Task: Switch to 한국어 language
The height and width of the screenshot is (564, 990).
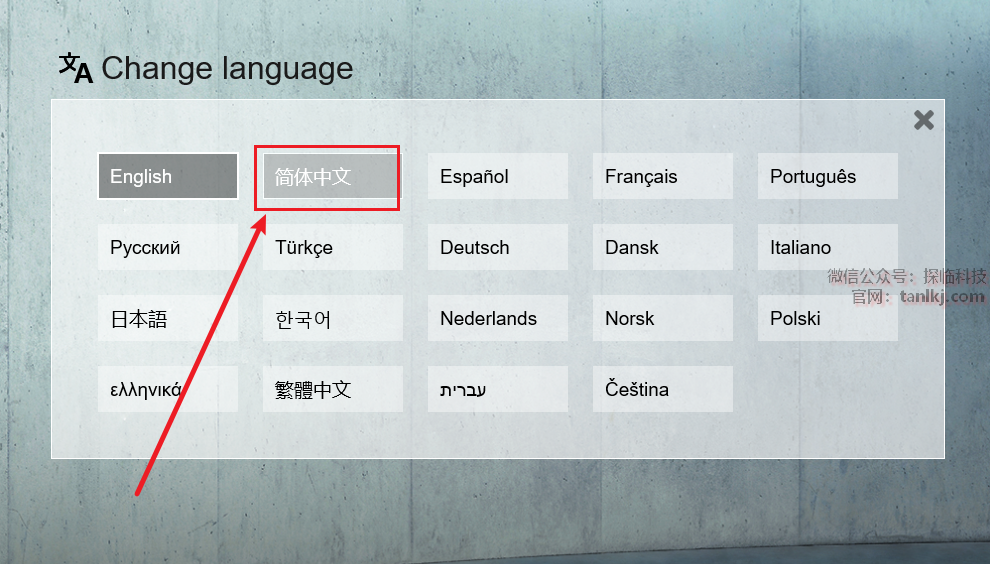Action: [333, 318]
